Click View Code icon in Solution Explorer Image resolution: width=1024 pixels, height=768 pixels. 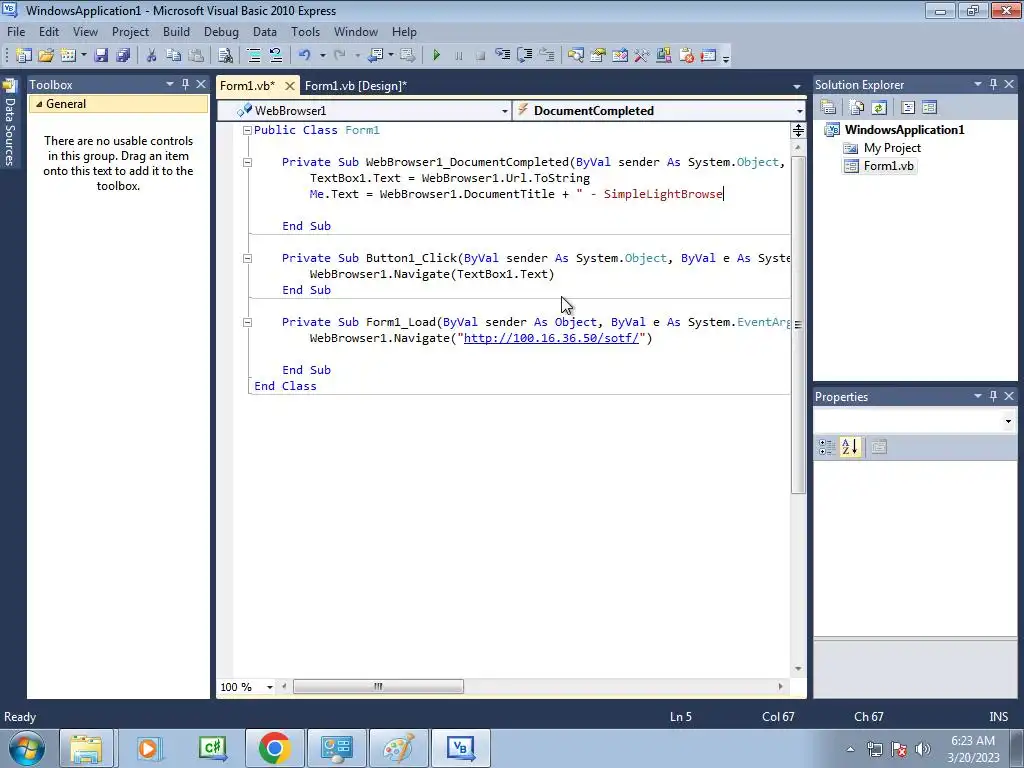(x=908, y=108)
